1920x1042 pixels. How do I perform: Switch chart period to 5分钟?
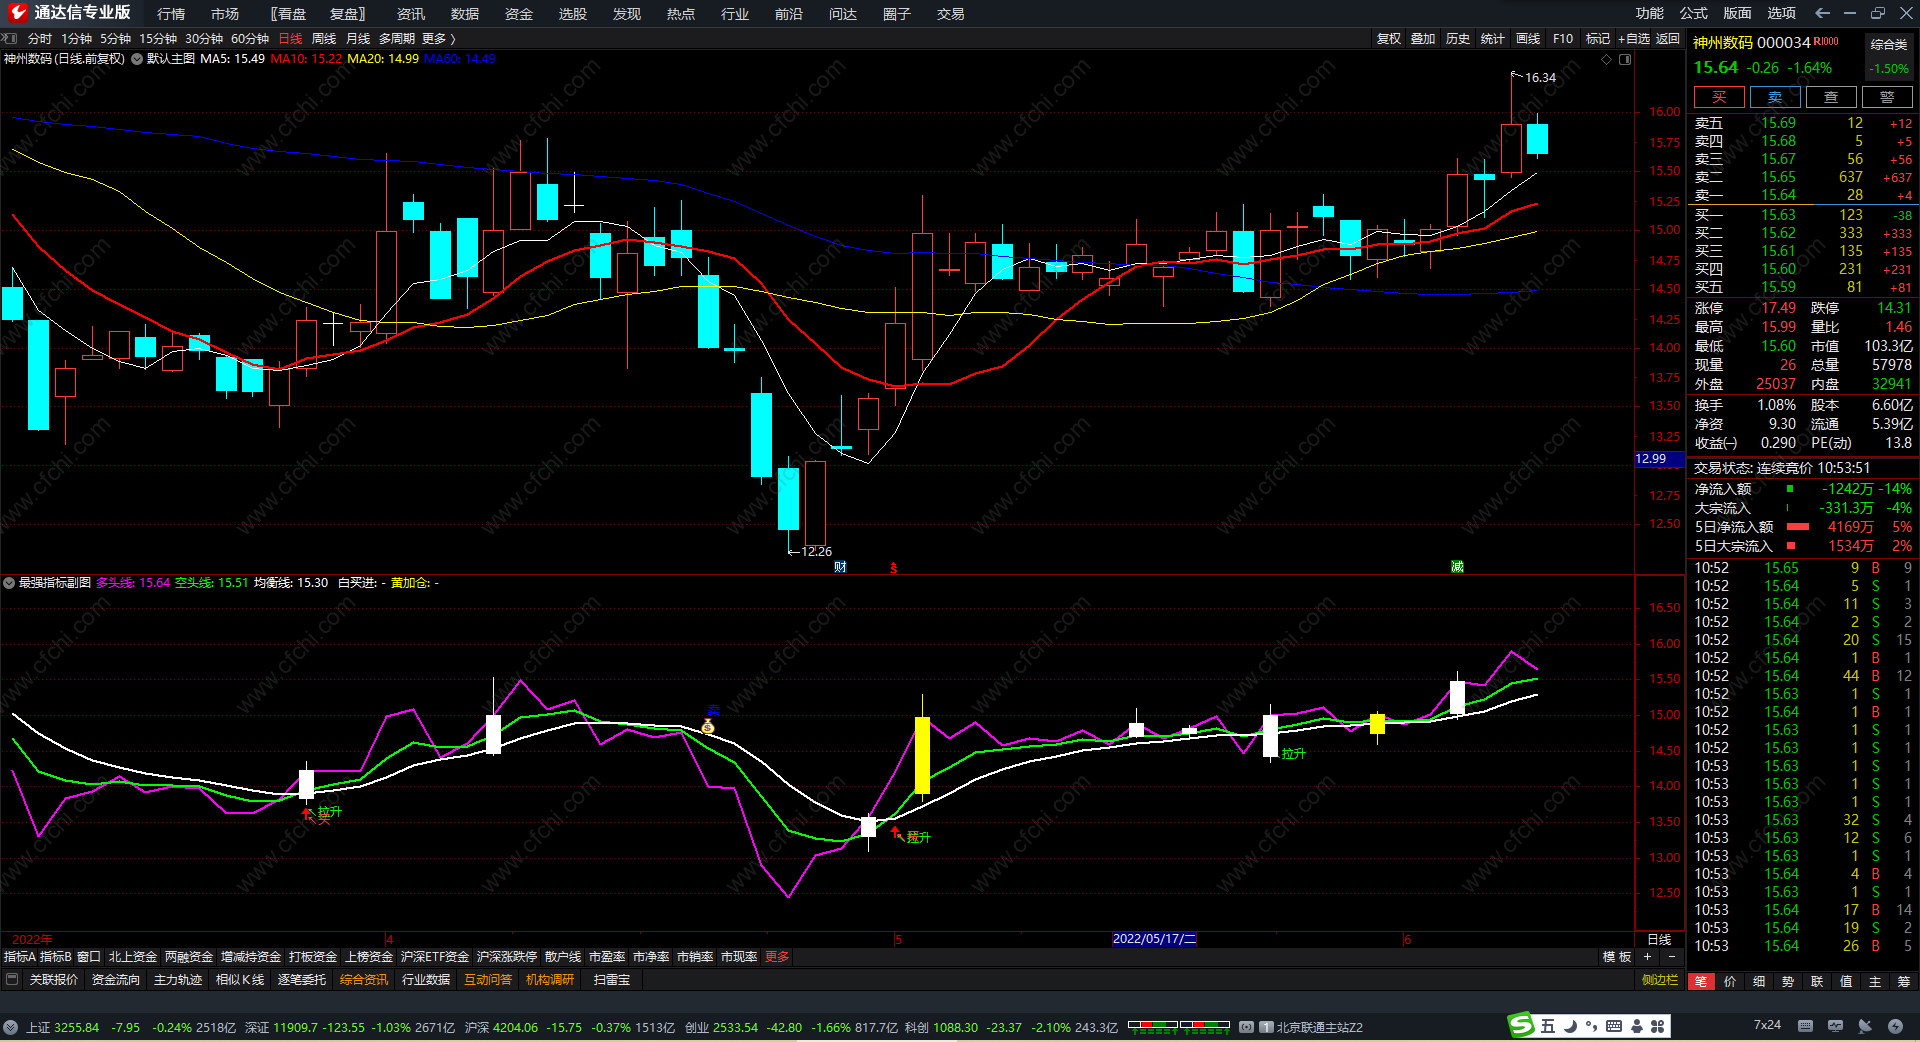pos(115,38)
